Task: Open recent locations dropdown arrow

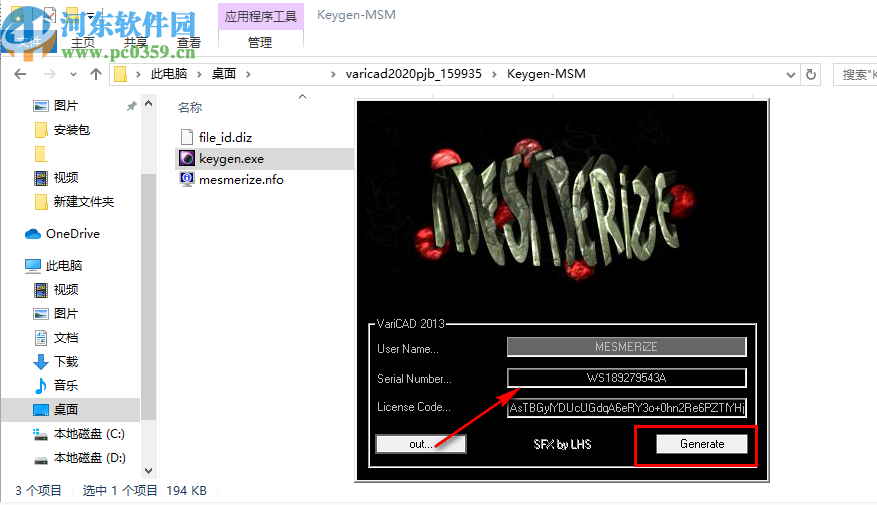Action: point(73,74)
